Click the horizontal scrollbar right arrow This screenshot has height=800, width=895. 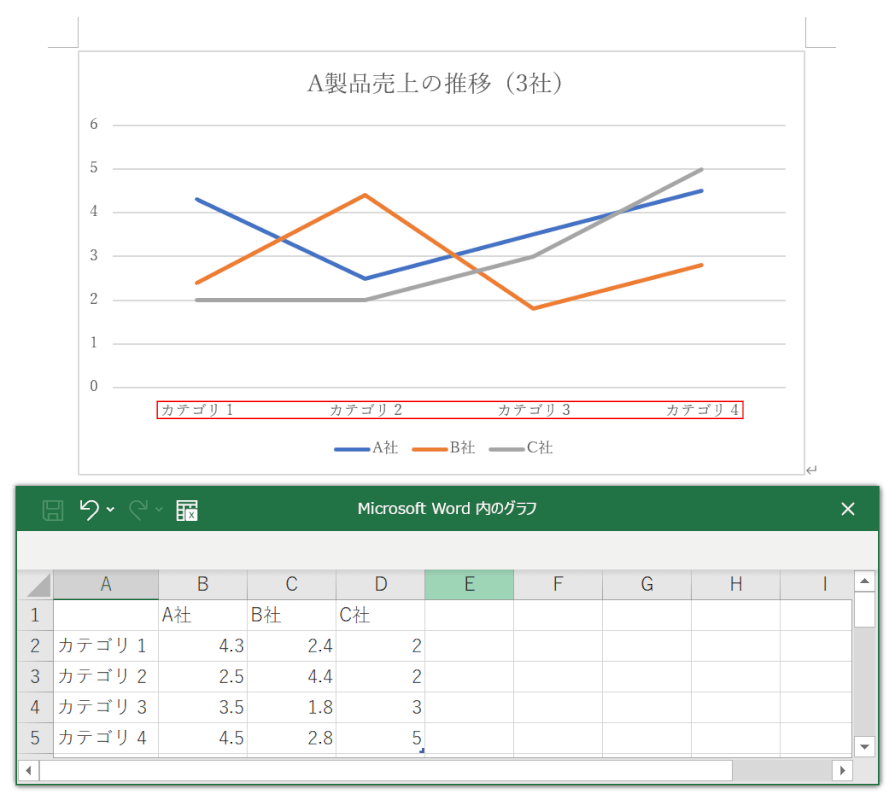tap(843, 771)
